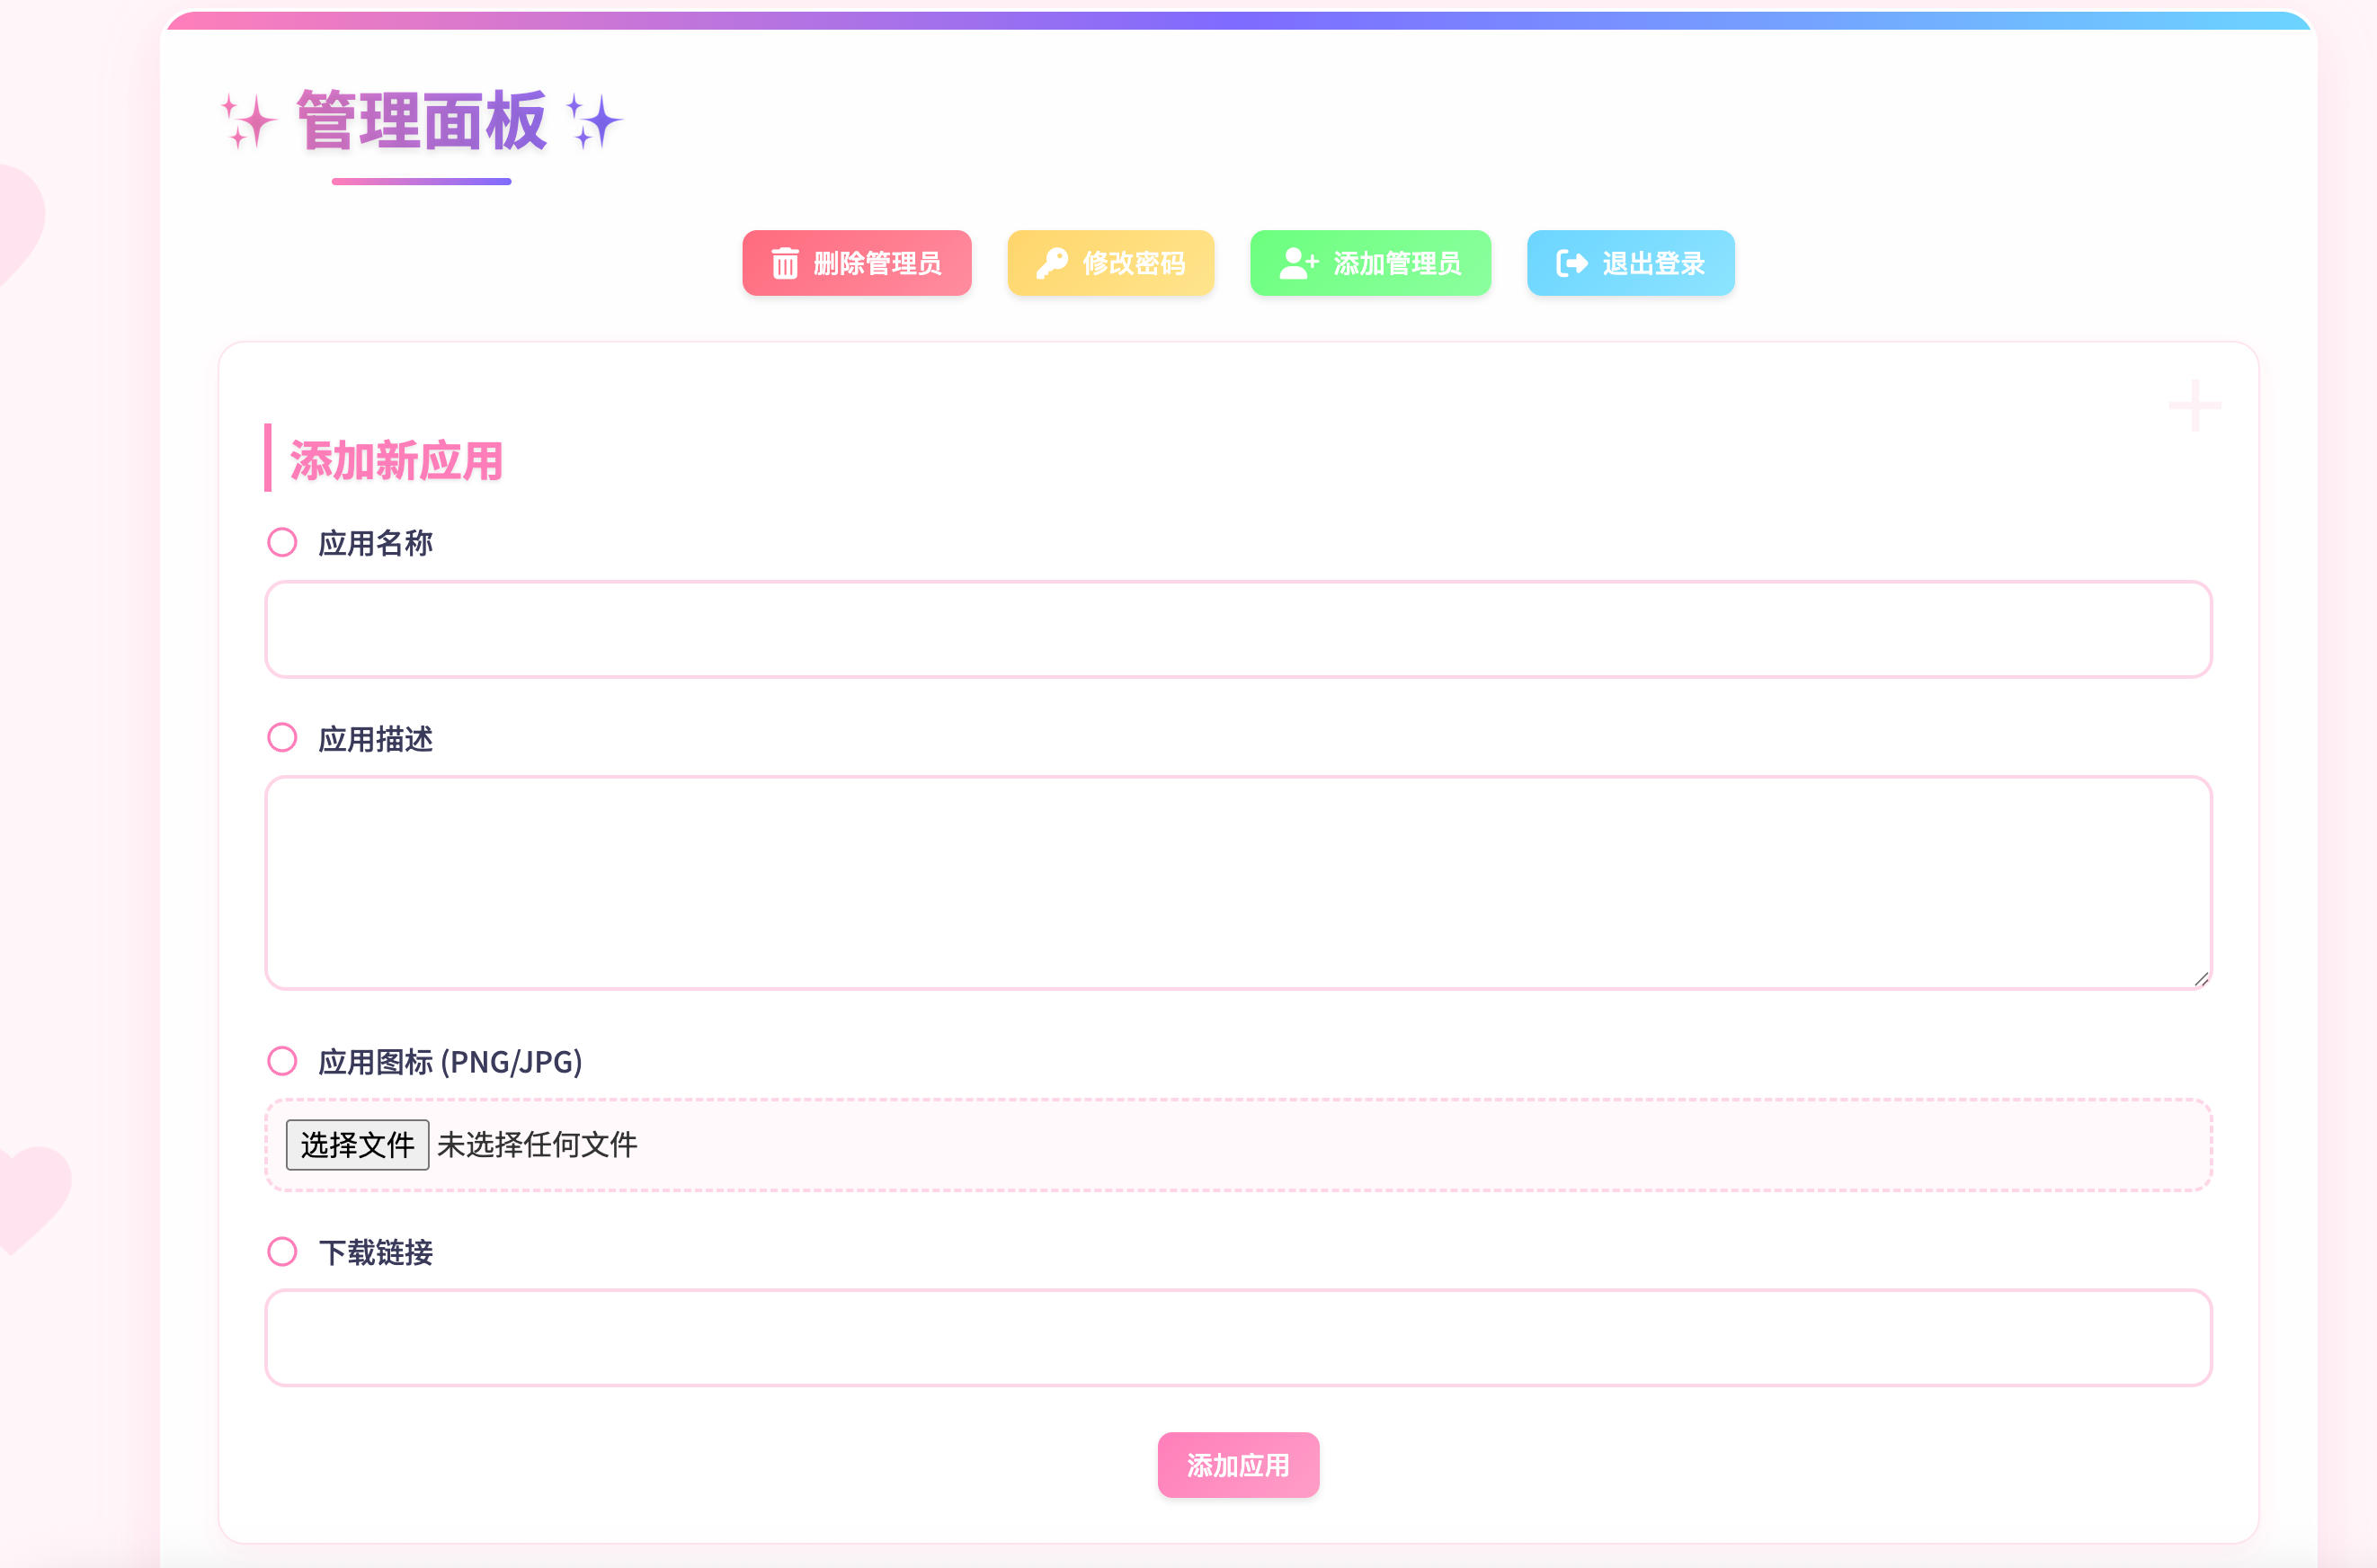The width and height of the screenshot is (2377, 1568).
Task: Click the 退出登录 button label
Action: pos(1654,264)
